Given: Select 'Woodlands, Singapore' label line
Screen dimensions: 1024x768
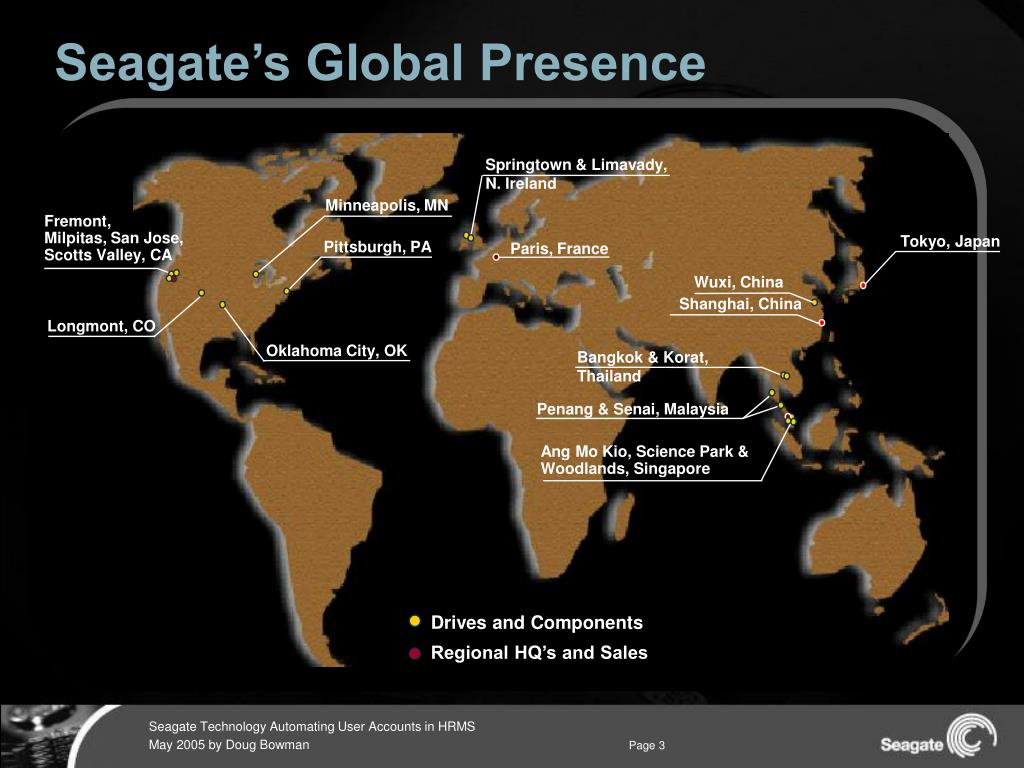Looking at the screenshot, I should click(x=625, y=469).
